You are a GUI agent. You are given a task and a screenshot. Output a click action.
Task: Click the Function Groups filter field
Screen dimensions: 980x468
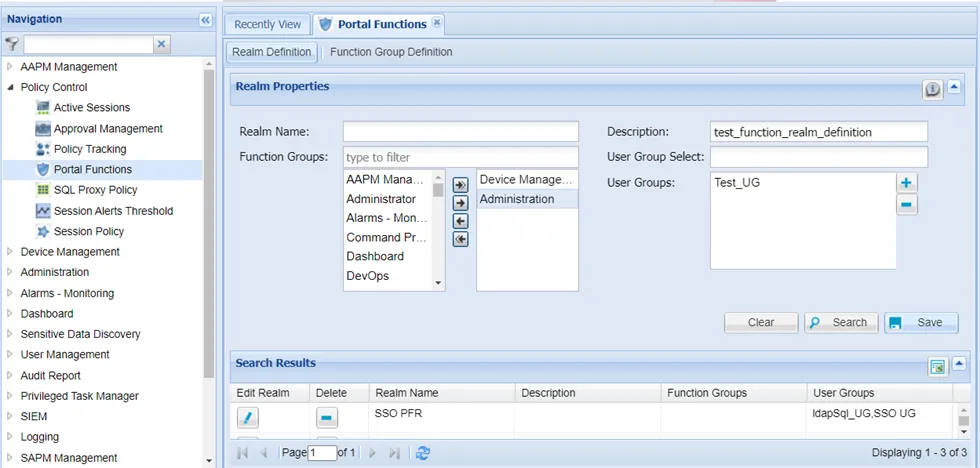pyautogui.click(x=461, y=157)
